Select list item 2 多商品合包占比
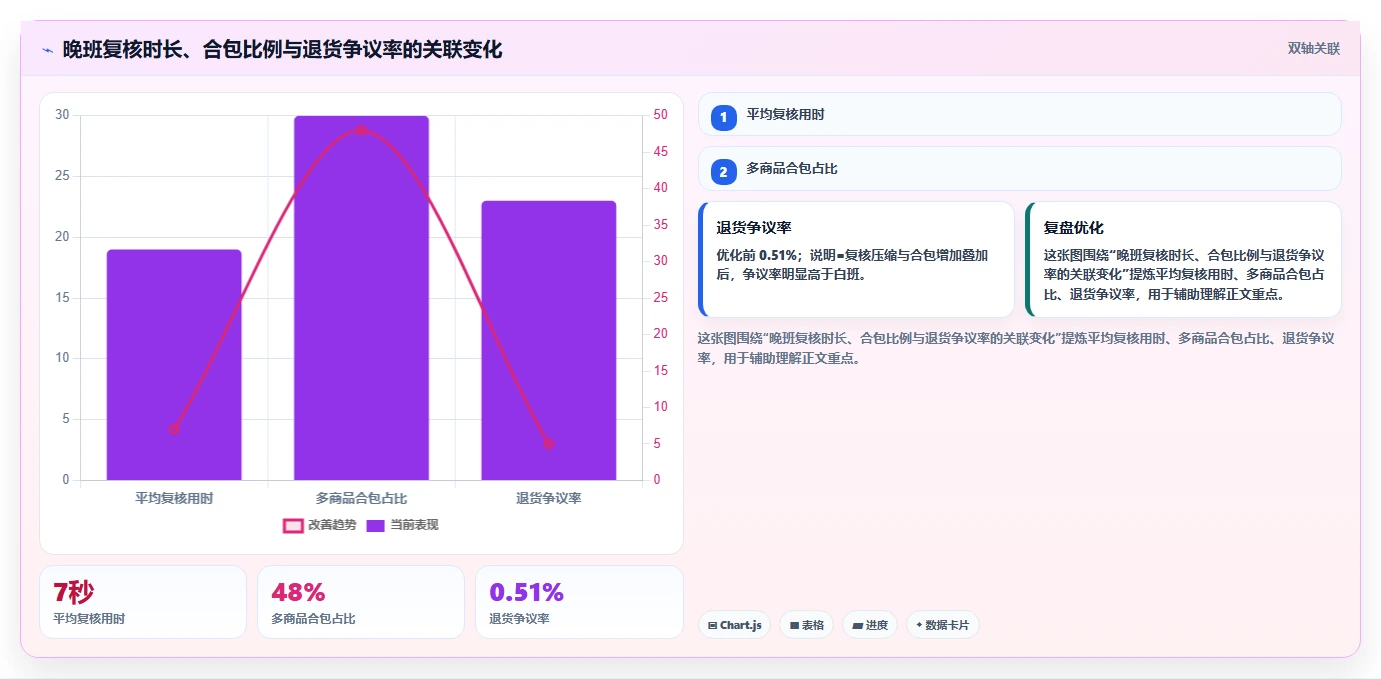1381x679 pixels. click(x=1019, y=169)
